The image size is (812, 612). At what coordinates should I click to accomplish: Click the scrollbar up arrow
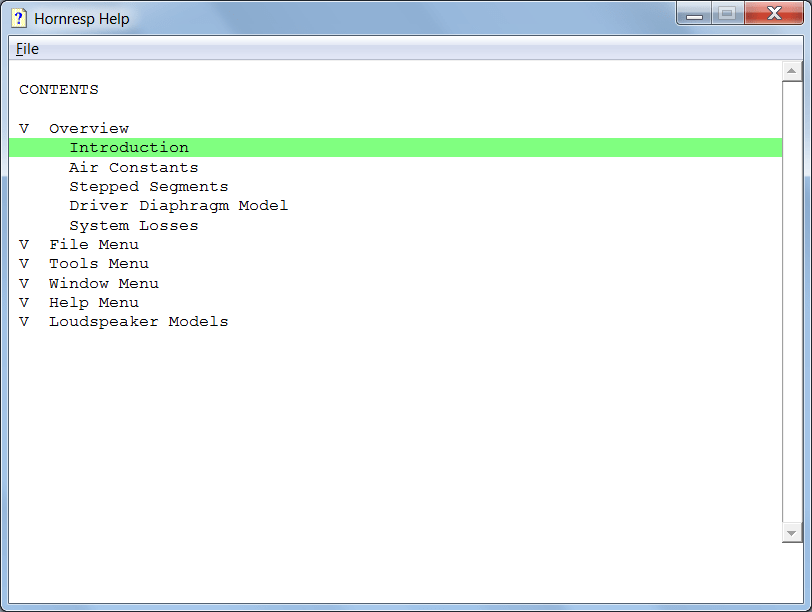791,71
